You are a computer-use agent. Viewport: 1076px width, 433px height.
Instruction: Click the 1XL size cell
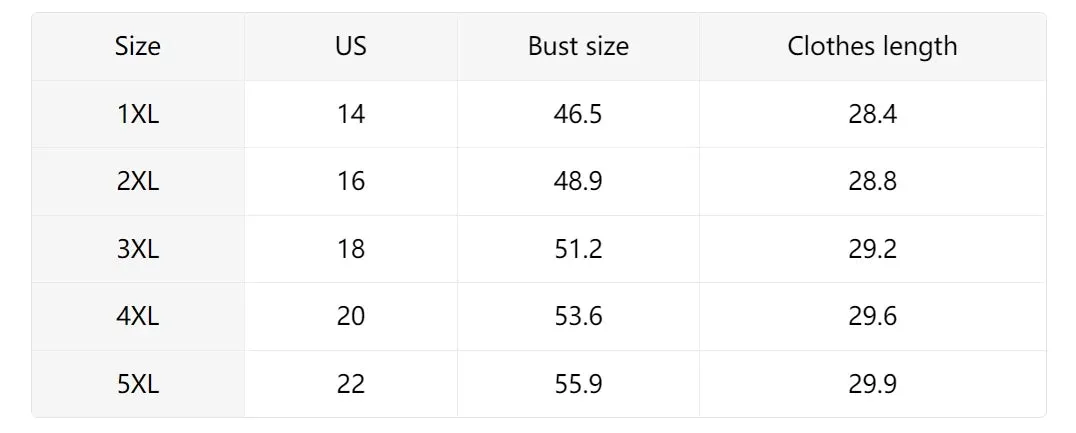click(138, 114)
